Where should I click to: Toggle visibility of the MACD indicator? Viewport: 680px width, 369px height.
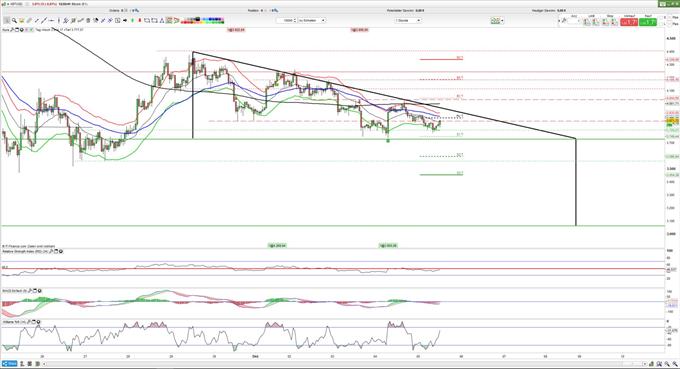(x=39, y=291)
